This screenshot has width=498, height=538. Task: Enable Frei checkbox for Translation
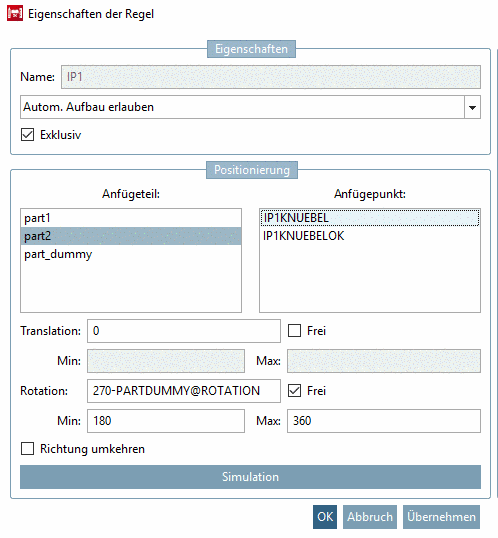294,331
